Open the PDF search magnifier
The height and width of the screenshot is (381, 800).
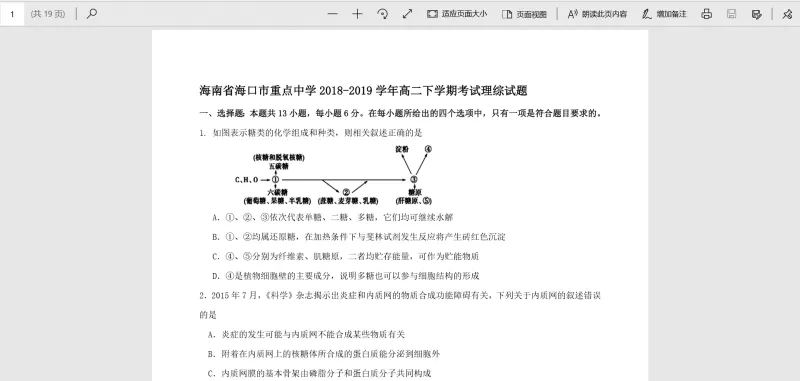point(92,14)
